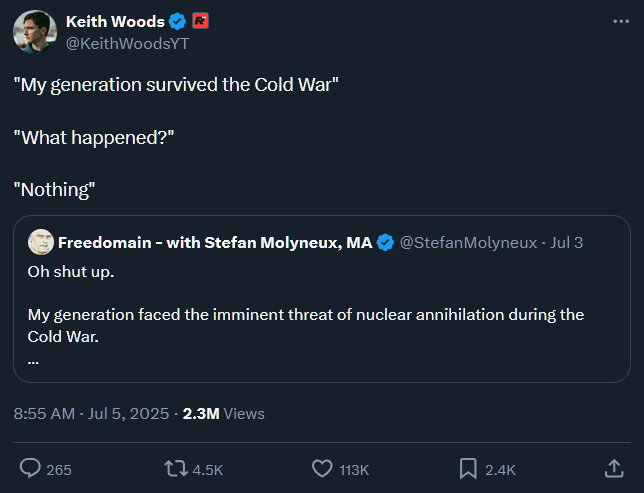The width and height of the screenshot is (644, 493).
Task: Click the Jul 3 quoted post date
Action: click(566, 243)
